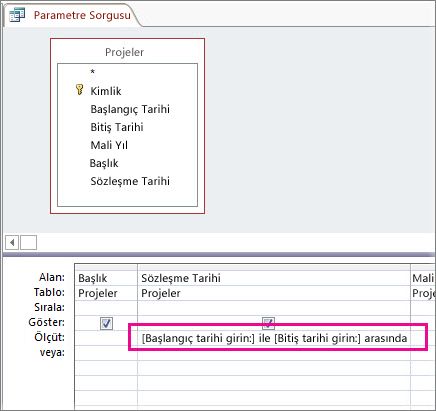Select Sözleşme Tarihi field in Projeler table

[130, 181]
